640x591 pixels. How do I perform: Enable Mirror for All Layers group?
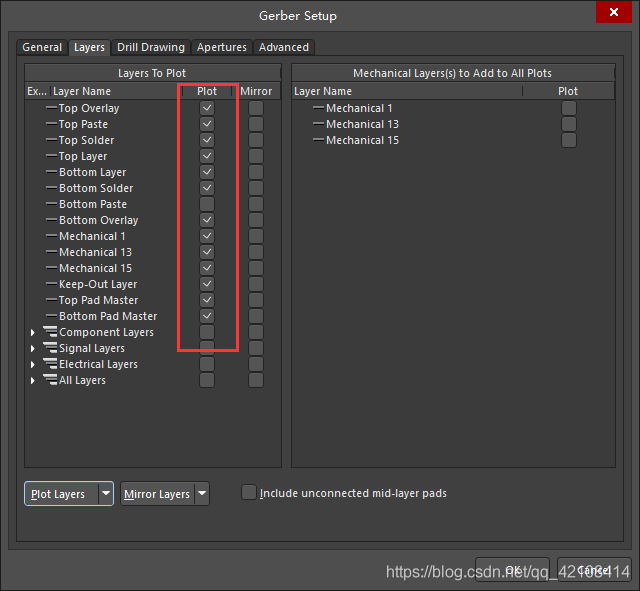click(256, 380)
